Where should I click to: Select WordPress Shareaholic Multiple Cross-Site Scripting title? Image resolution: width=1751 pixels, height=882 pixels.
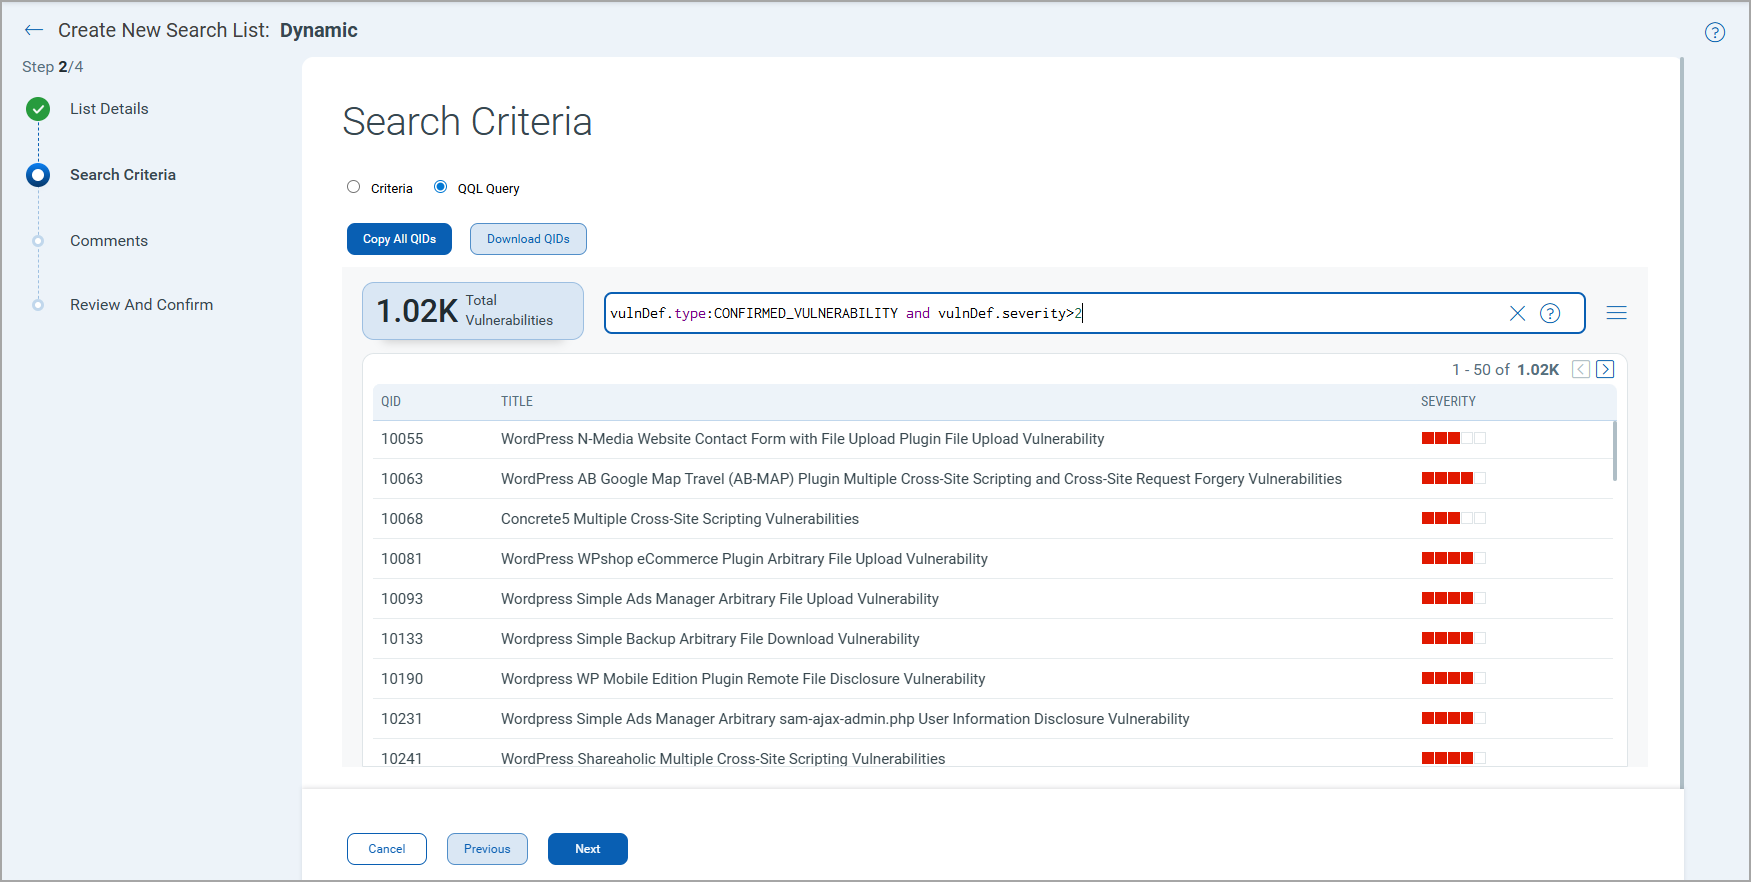[723, 758]
